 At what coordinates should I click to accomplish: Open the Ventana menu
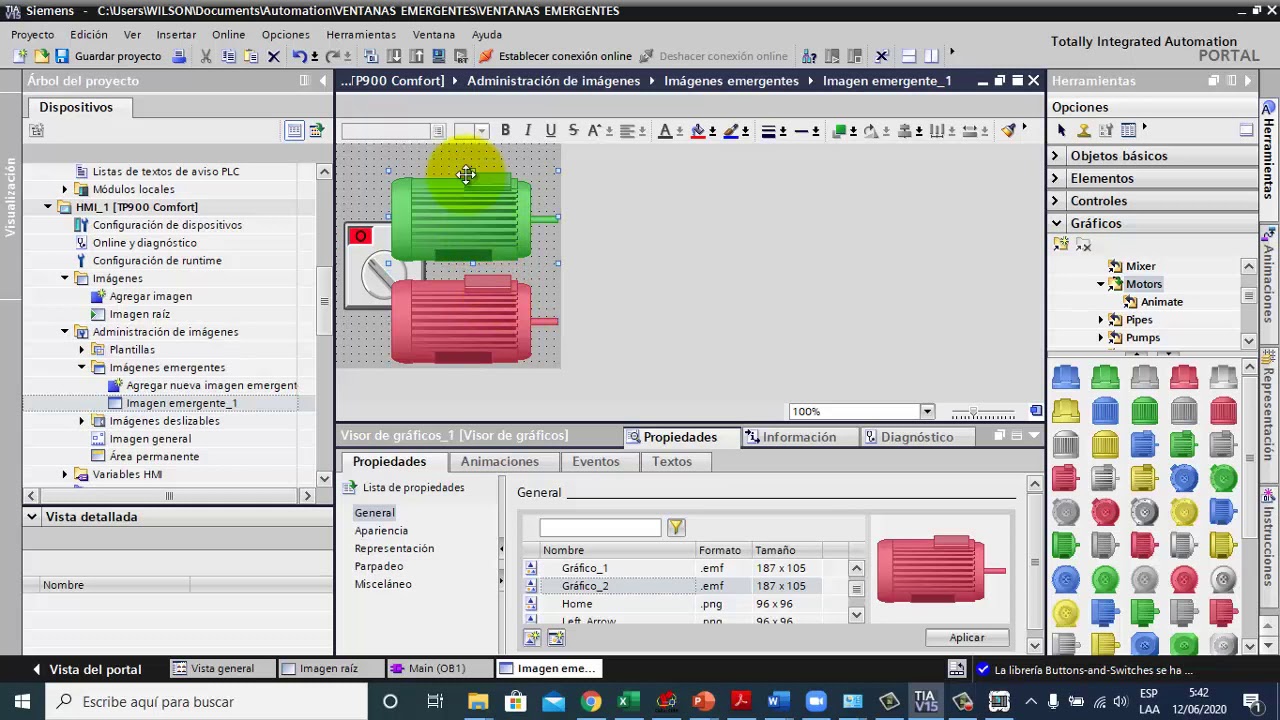click(x=433, y=34)
